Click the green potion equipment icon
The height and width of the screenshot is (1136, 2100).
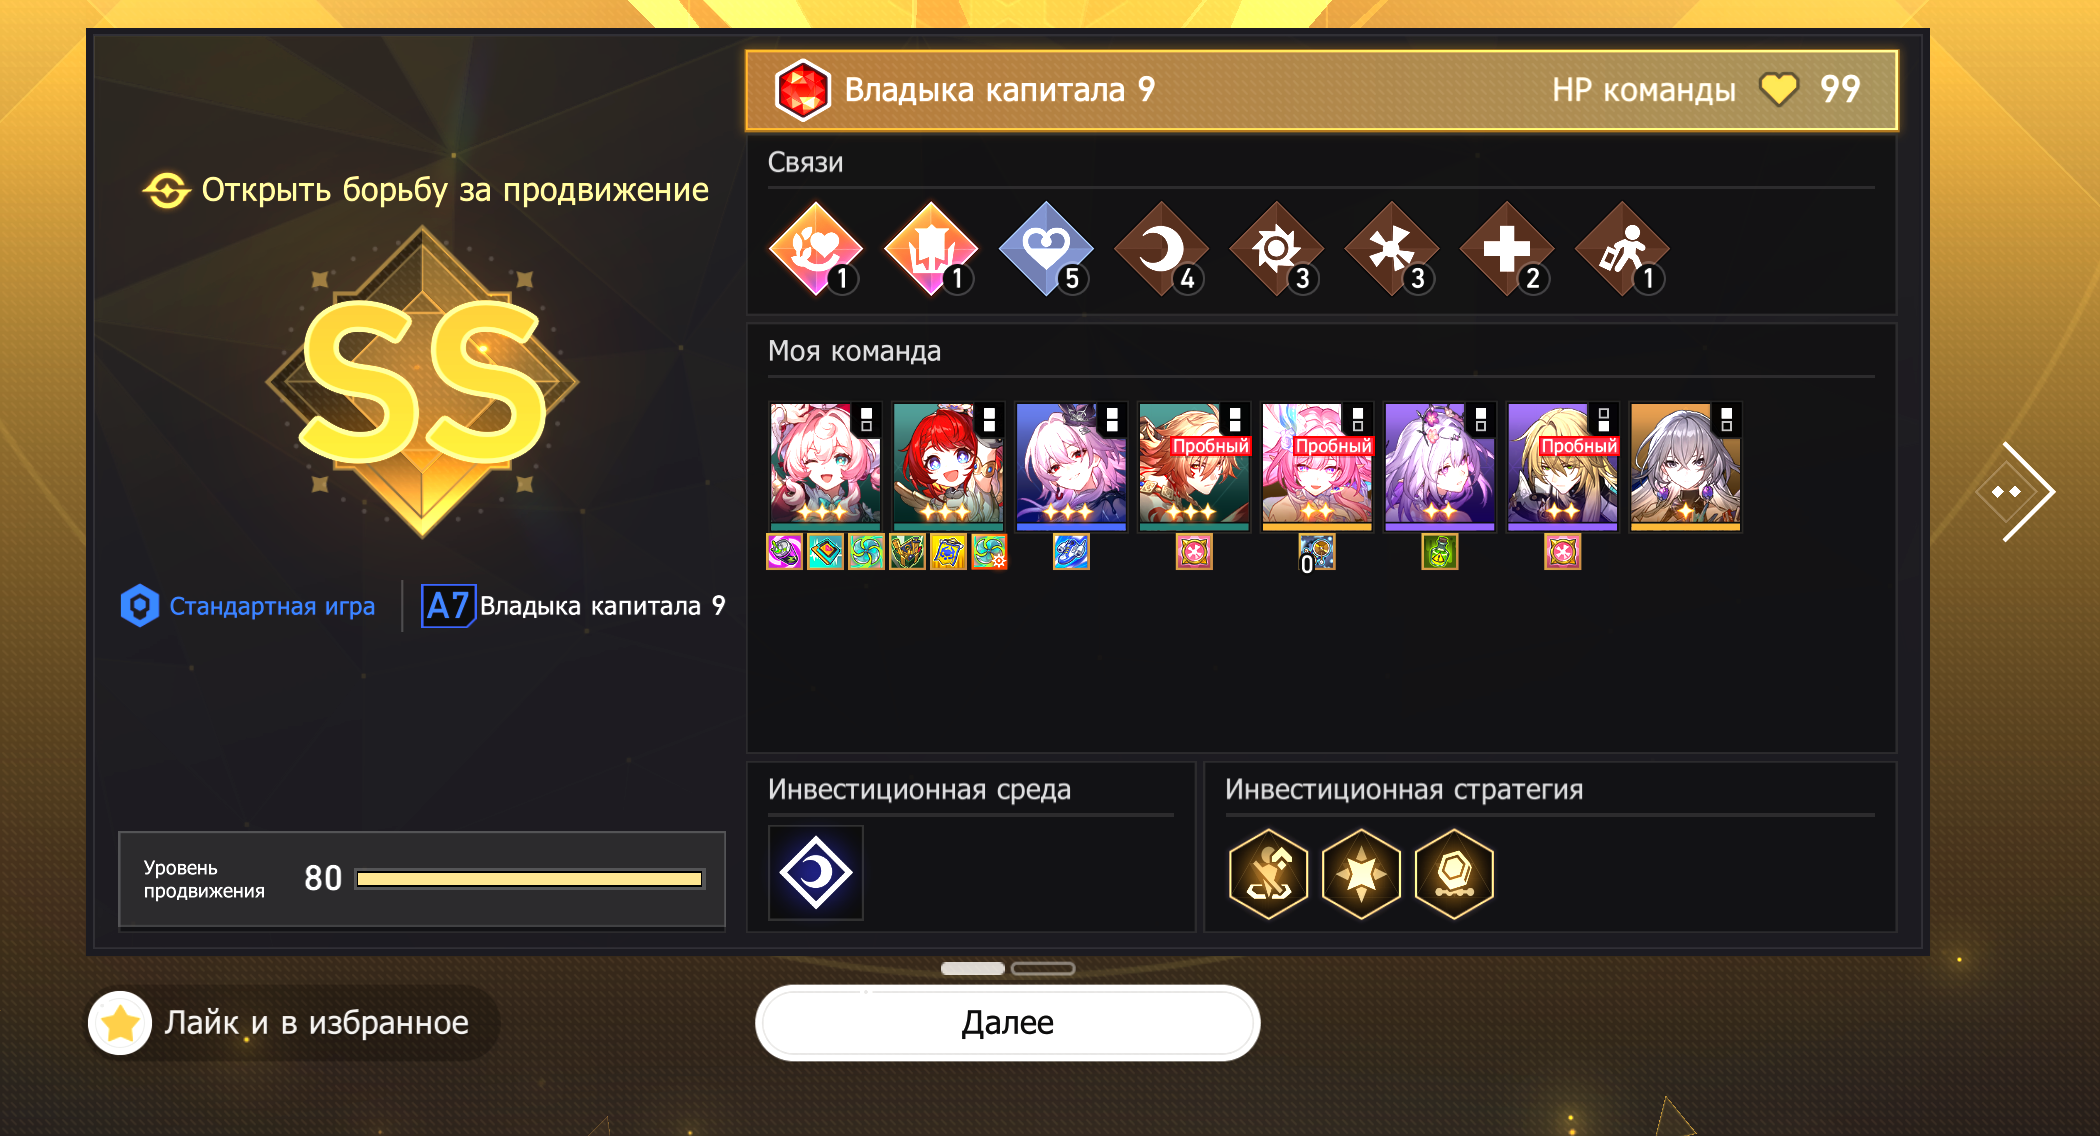[1439, 551]
